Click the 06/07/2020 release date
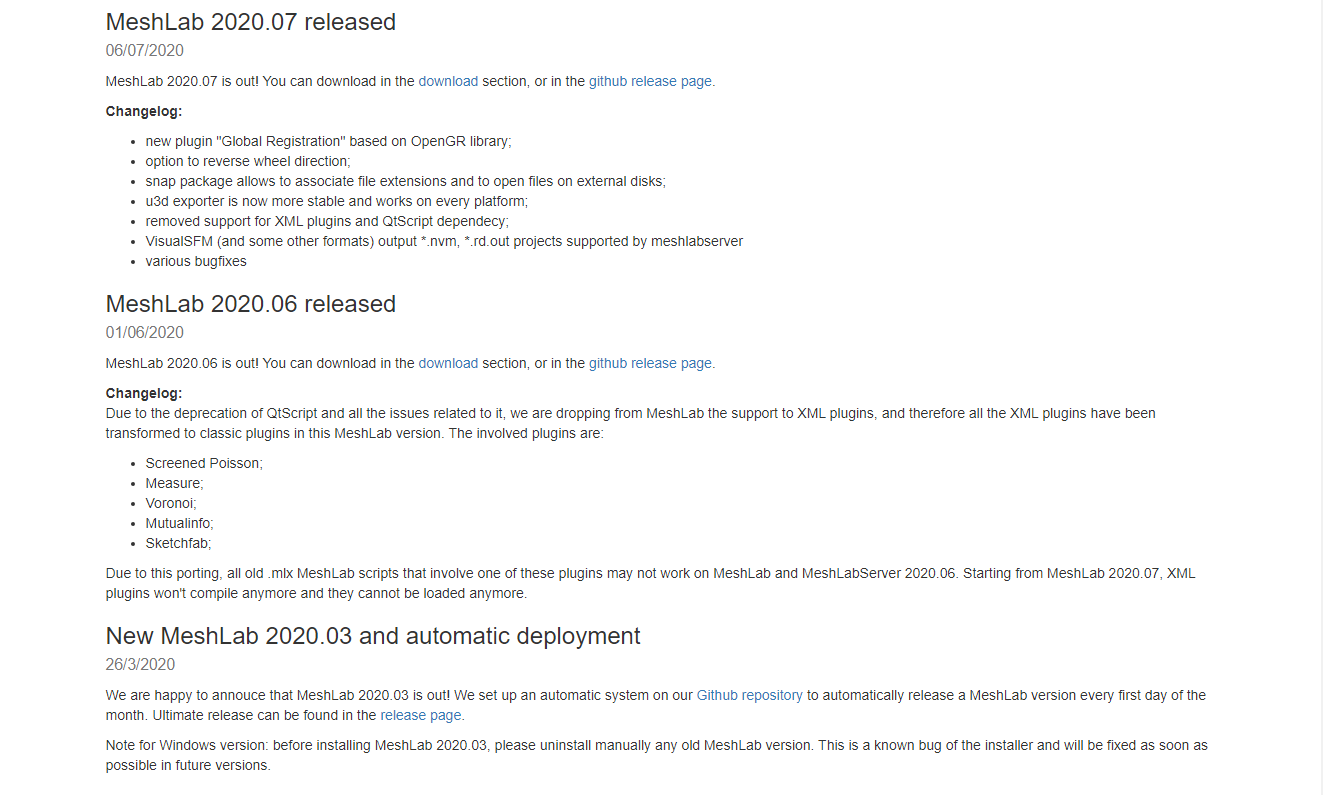 145,51
